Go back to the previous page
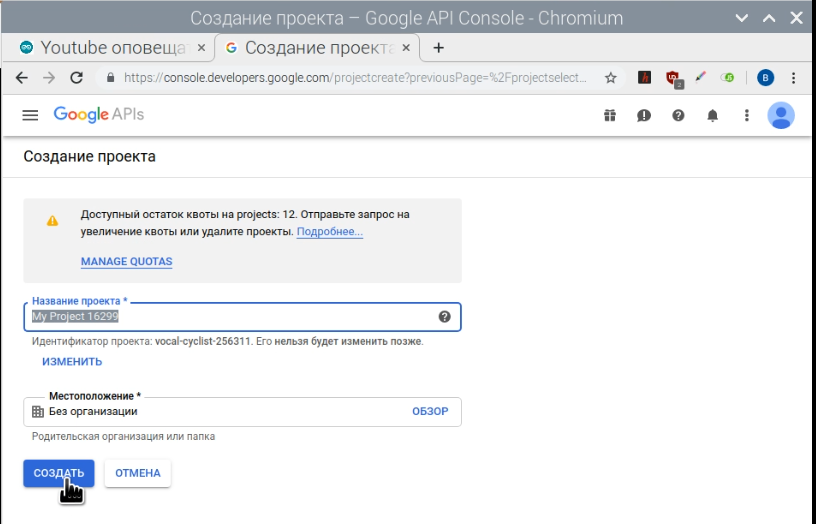The image size is (816, 524). [x=21, y=78]
